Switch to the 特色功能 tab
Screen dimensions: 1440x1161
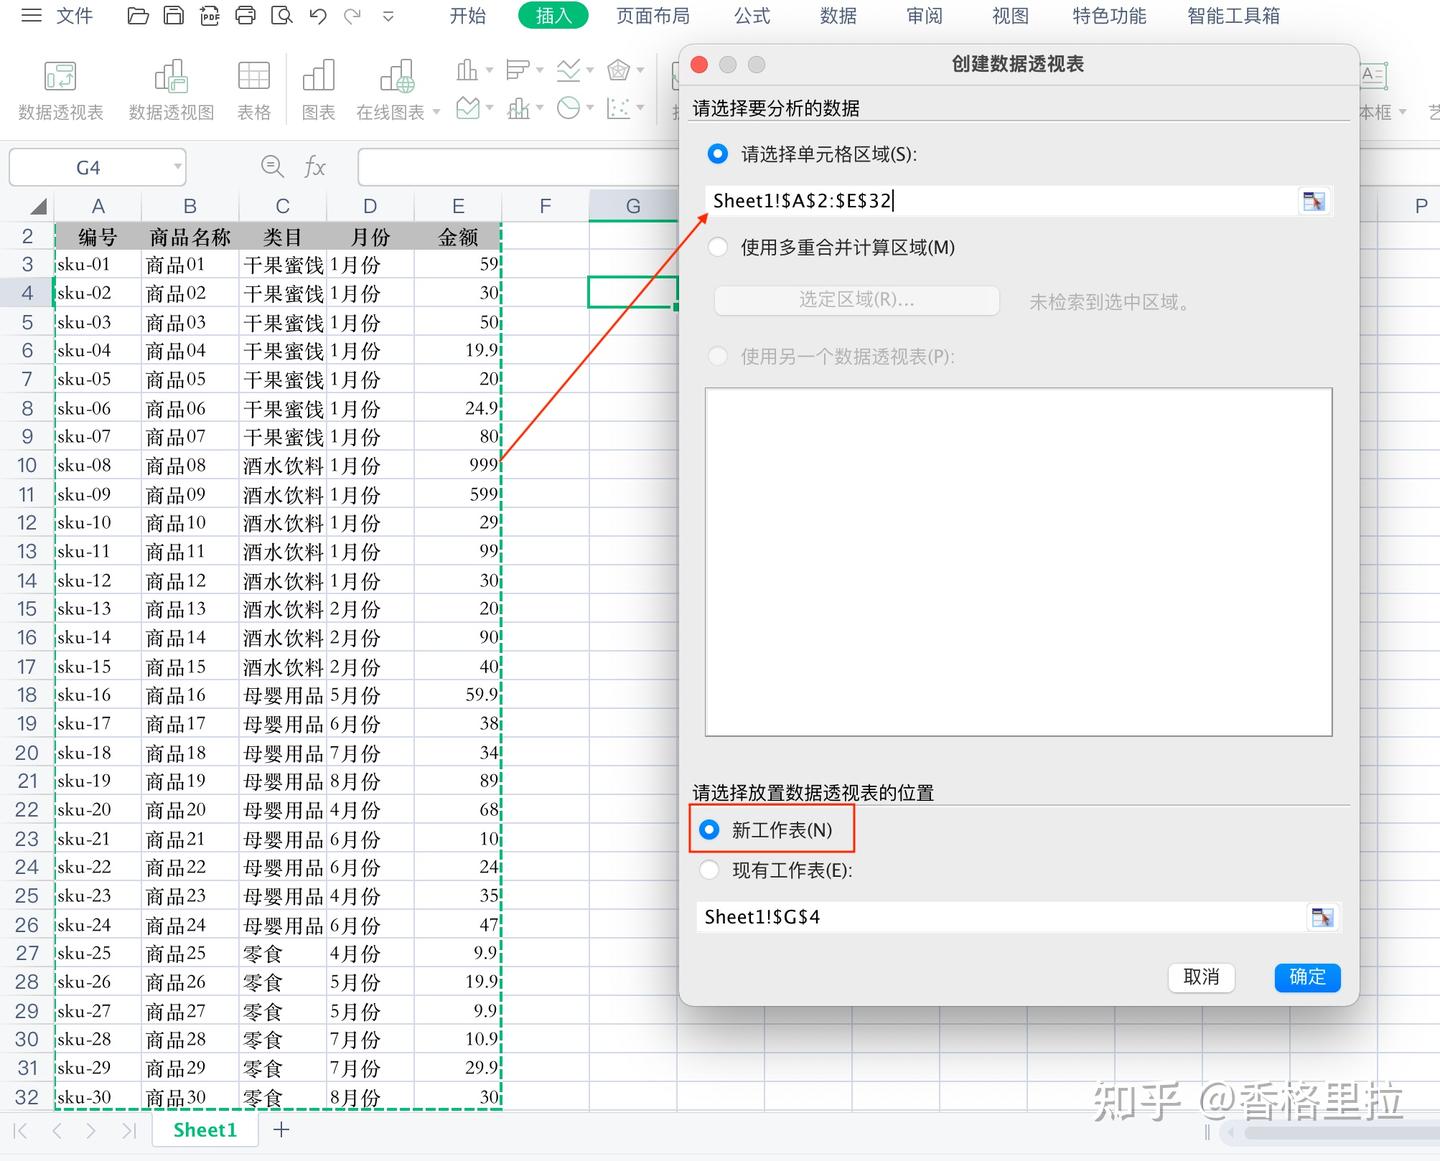point(1109,16)
